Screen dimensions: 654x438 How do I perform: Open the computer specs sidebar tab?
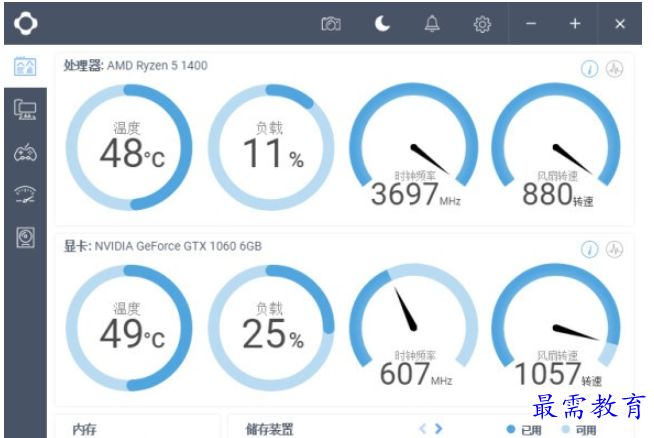[x=25, y=110]
